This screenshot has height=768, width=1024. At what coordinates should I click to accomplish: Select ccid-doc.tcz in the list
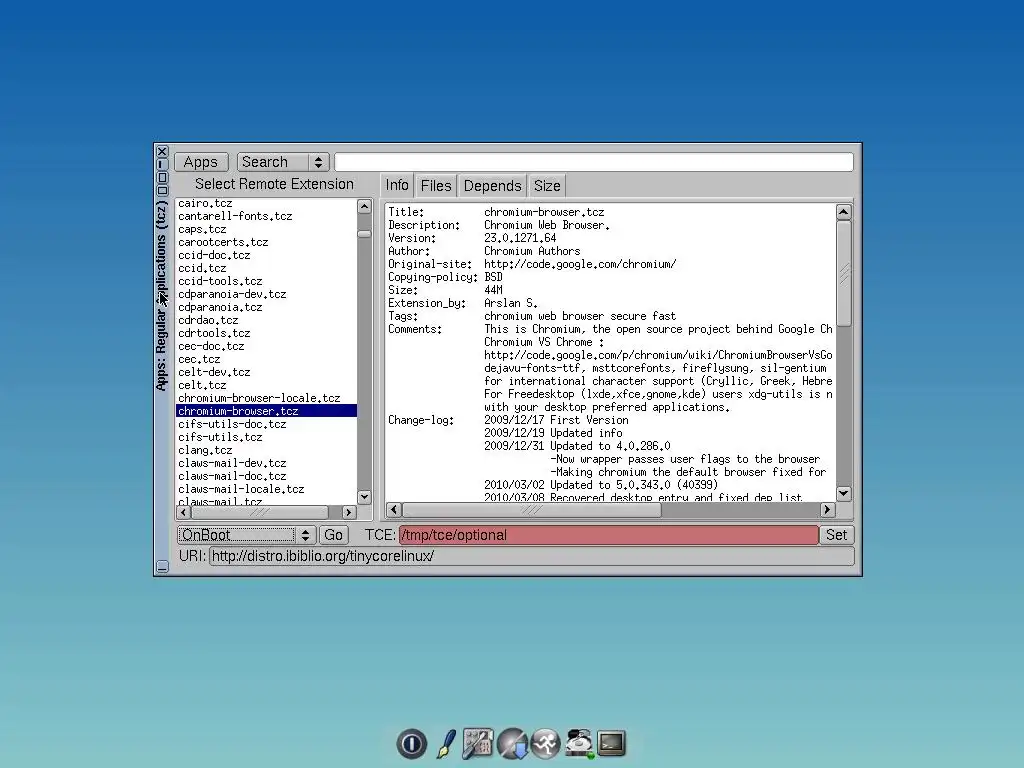click(x=266, y=255)
